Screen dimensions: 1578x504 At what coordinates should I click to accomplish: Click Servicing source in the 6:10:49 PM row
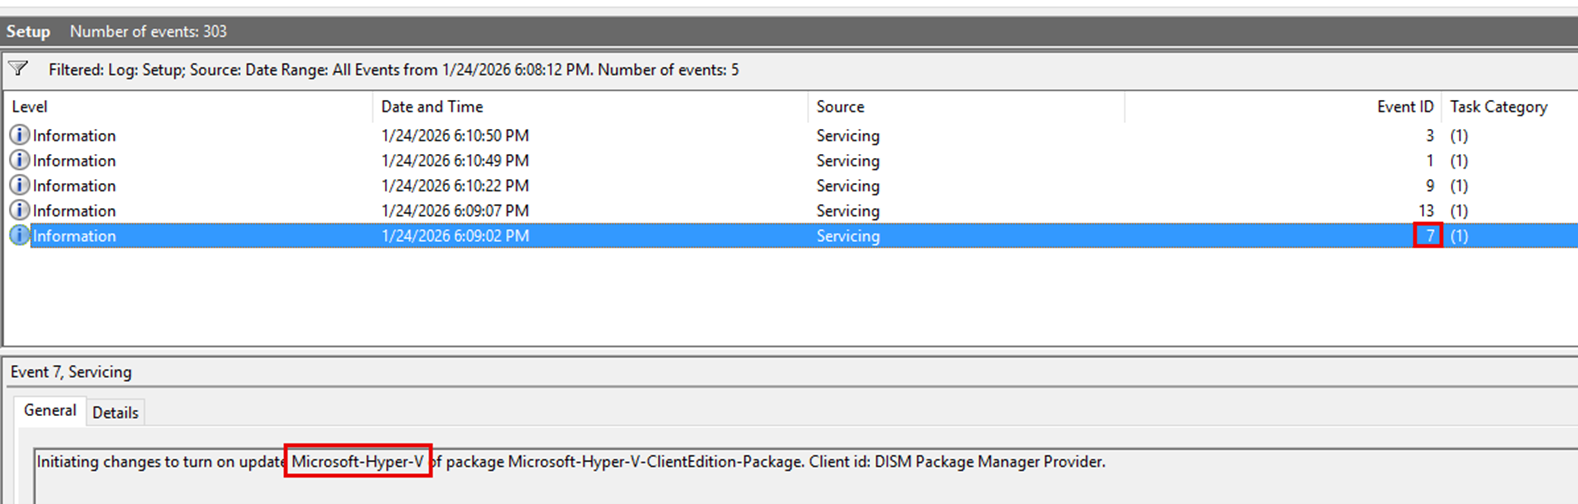(x=848, y=160)
